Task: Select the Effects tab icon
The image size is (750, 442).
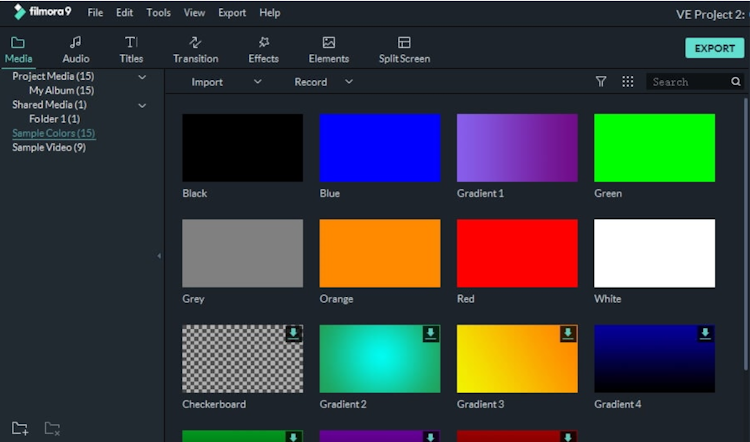Action: coord(264,43)
